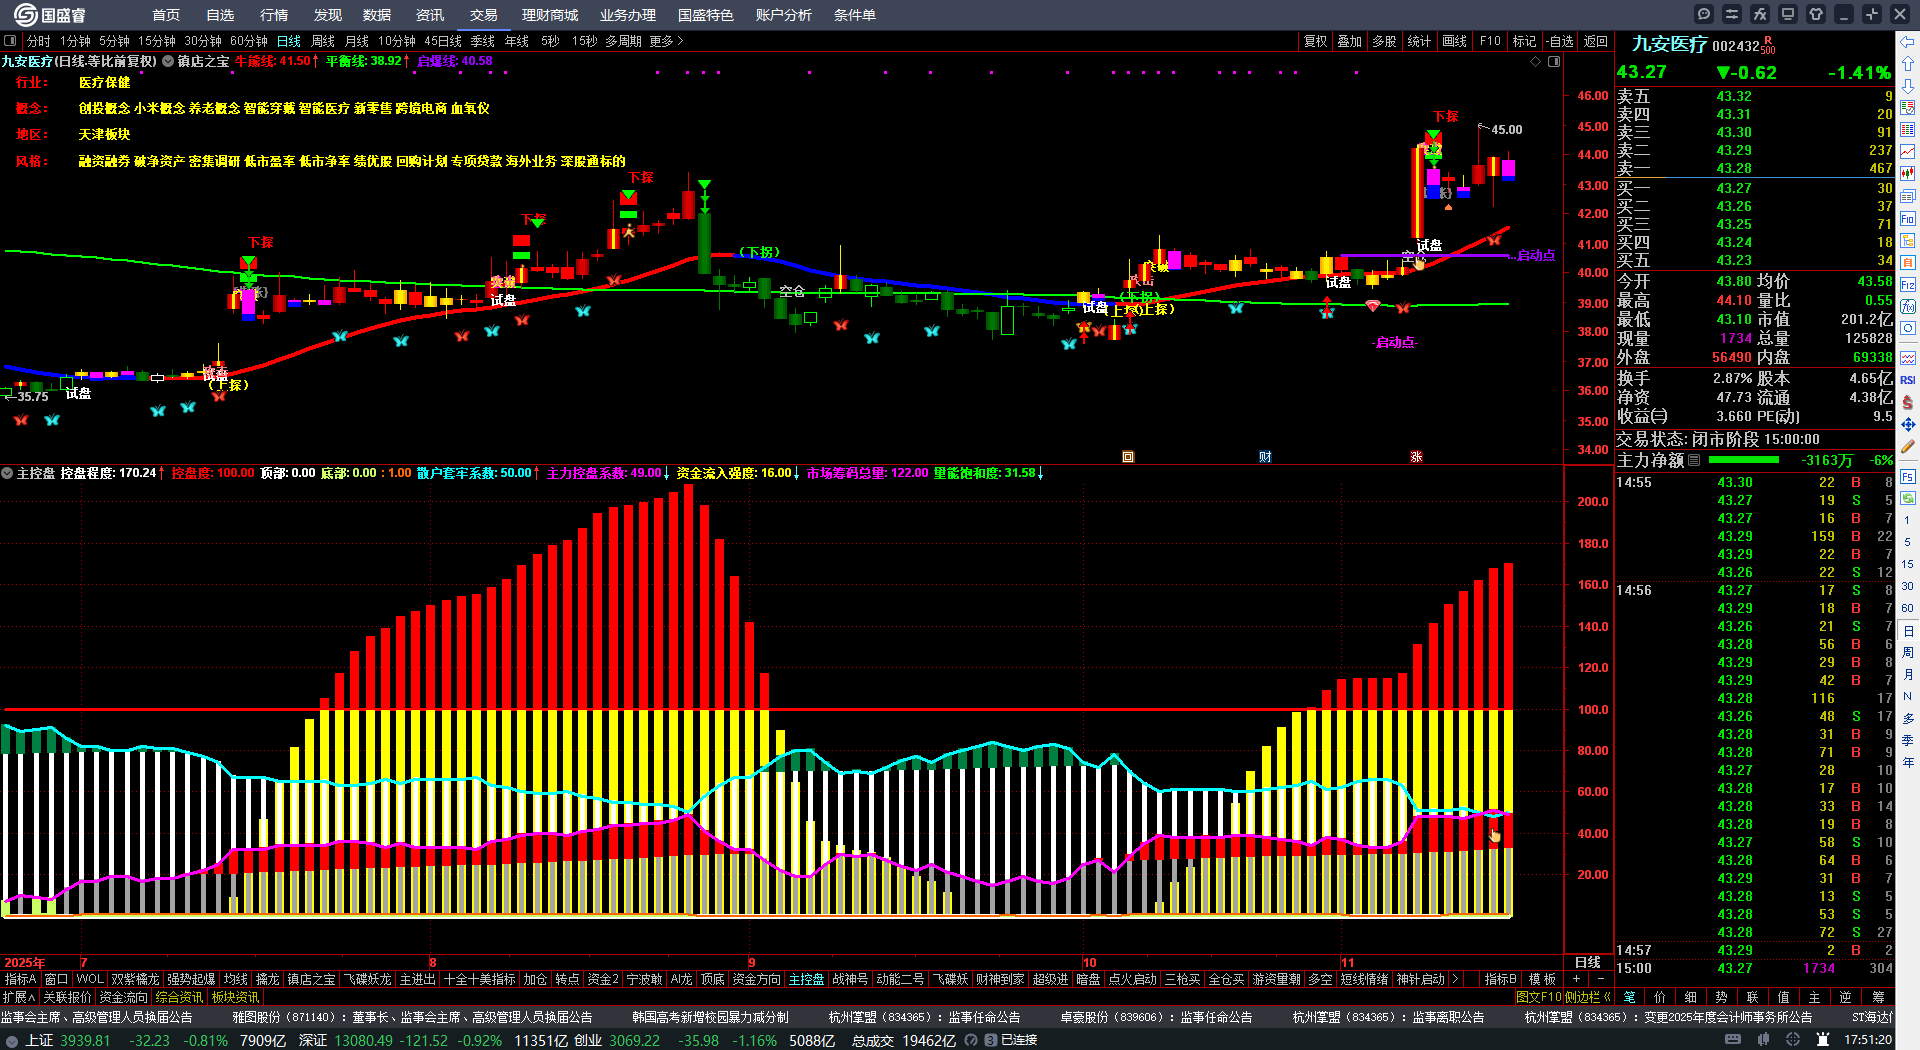Select the 资金流向 bottom tab
Viewport: 1920px width, 1050px height.
(x=123, y=997)
